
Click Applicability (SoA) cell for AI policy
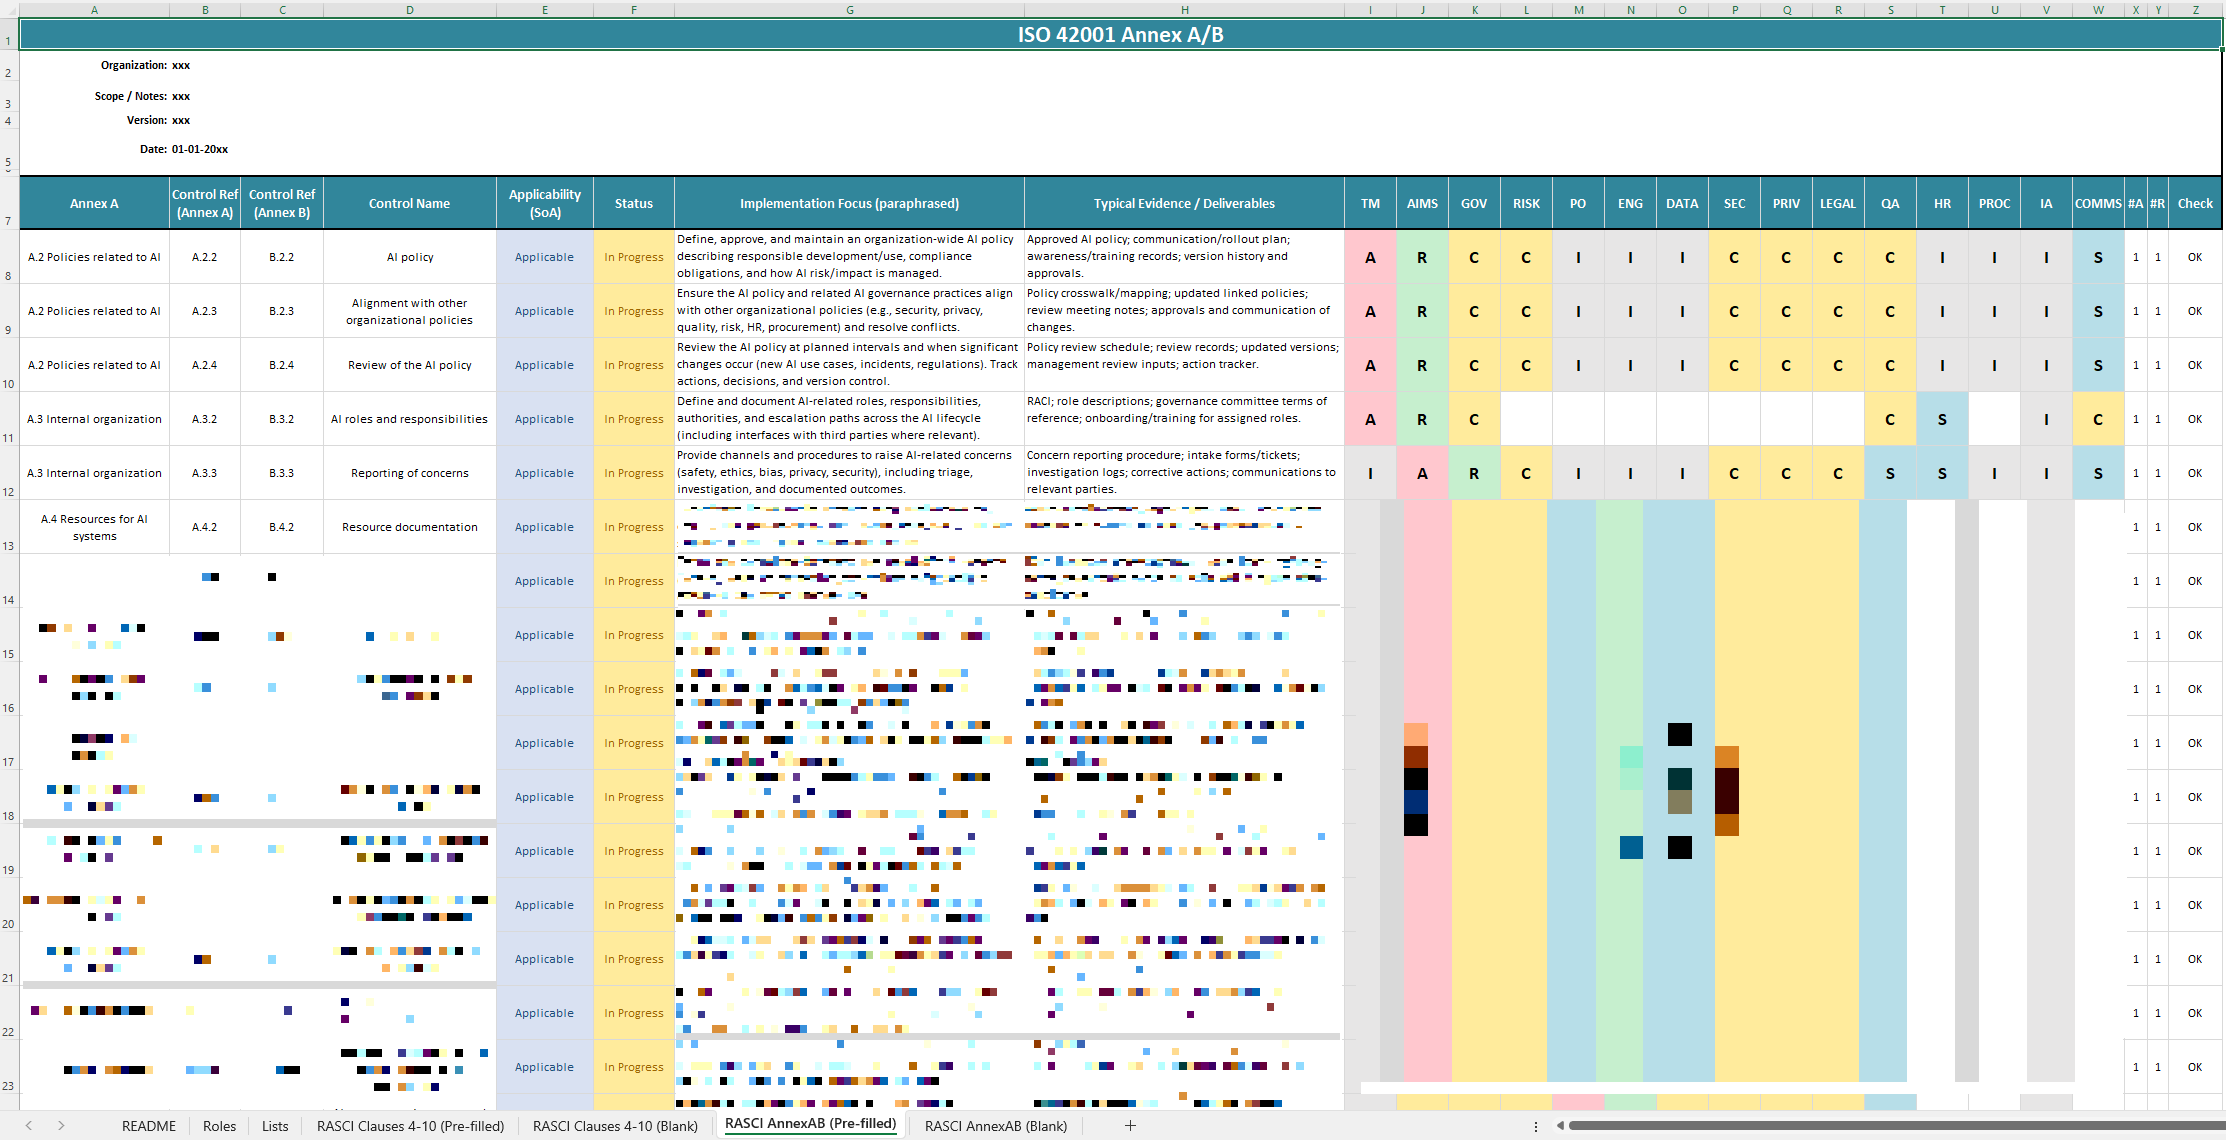click(x=544, y=257)
